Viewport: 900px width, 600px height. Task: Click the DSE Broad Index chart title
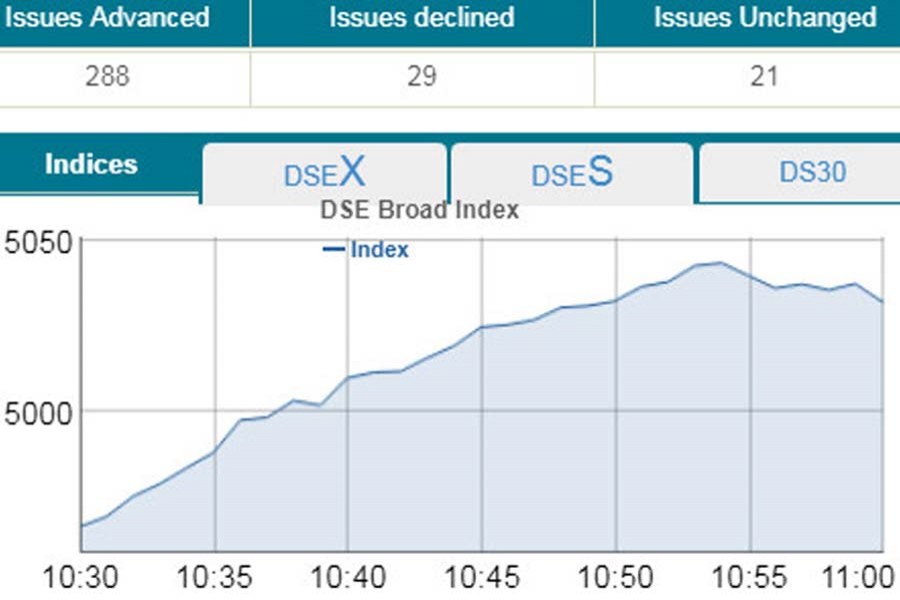tap(419, 211)
